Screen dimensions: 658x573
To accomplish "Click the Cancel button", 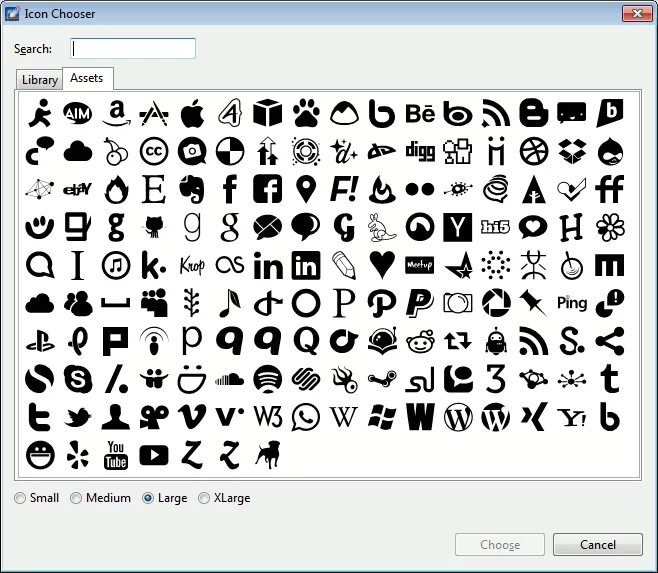I will [598, 545].
